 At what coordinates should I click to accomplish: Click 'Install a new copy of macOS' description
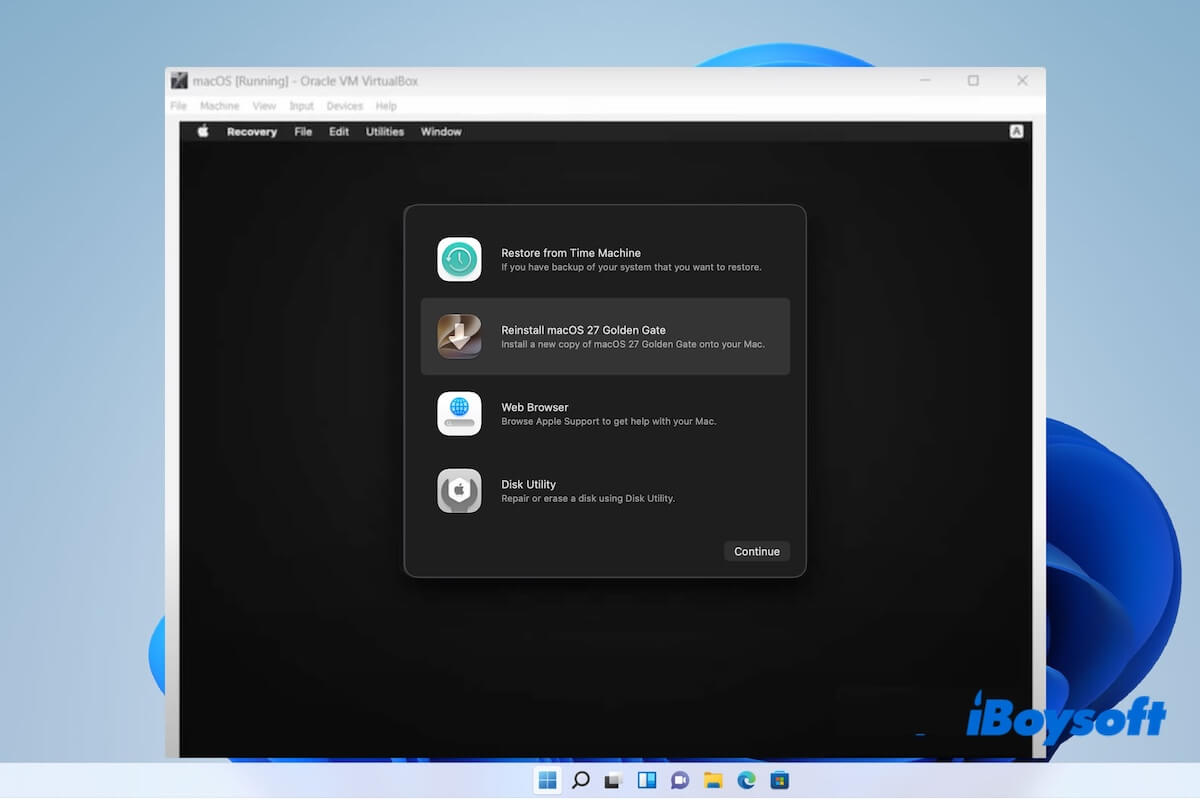[633, 344]
